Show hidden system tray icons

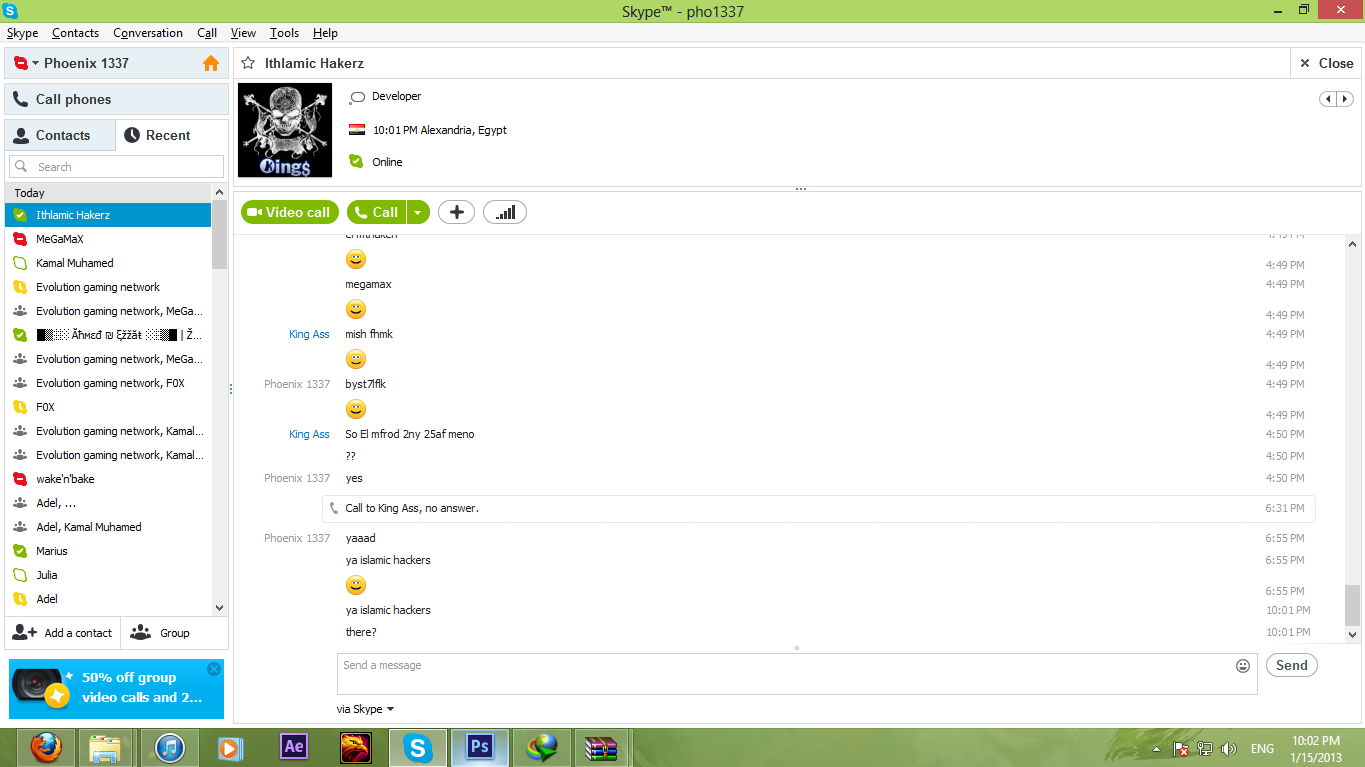[1157, 749]
